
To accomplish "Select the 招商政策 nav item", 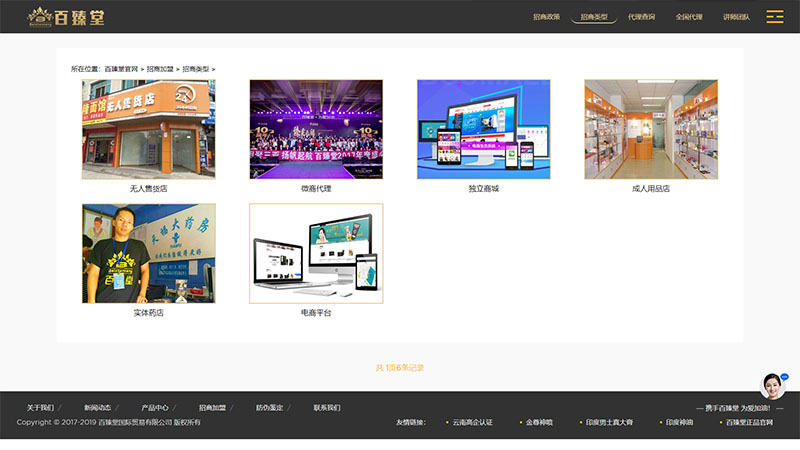I will tap(546, 17).
